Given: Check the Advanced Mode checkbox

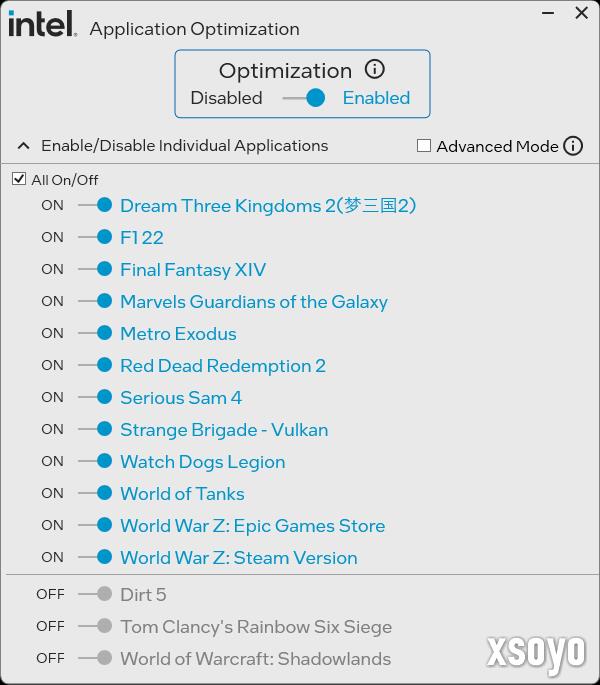Looking at the screenshot, I should pos(423,145).
